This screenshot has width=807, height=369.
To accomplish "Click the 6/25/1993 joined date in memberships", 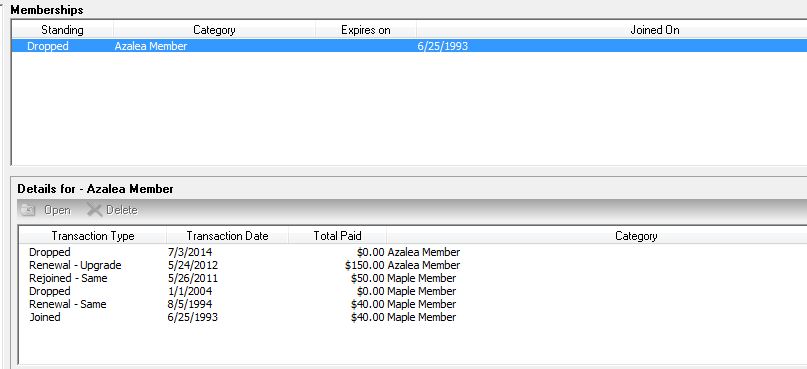I will coord(443,46).
